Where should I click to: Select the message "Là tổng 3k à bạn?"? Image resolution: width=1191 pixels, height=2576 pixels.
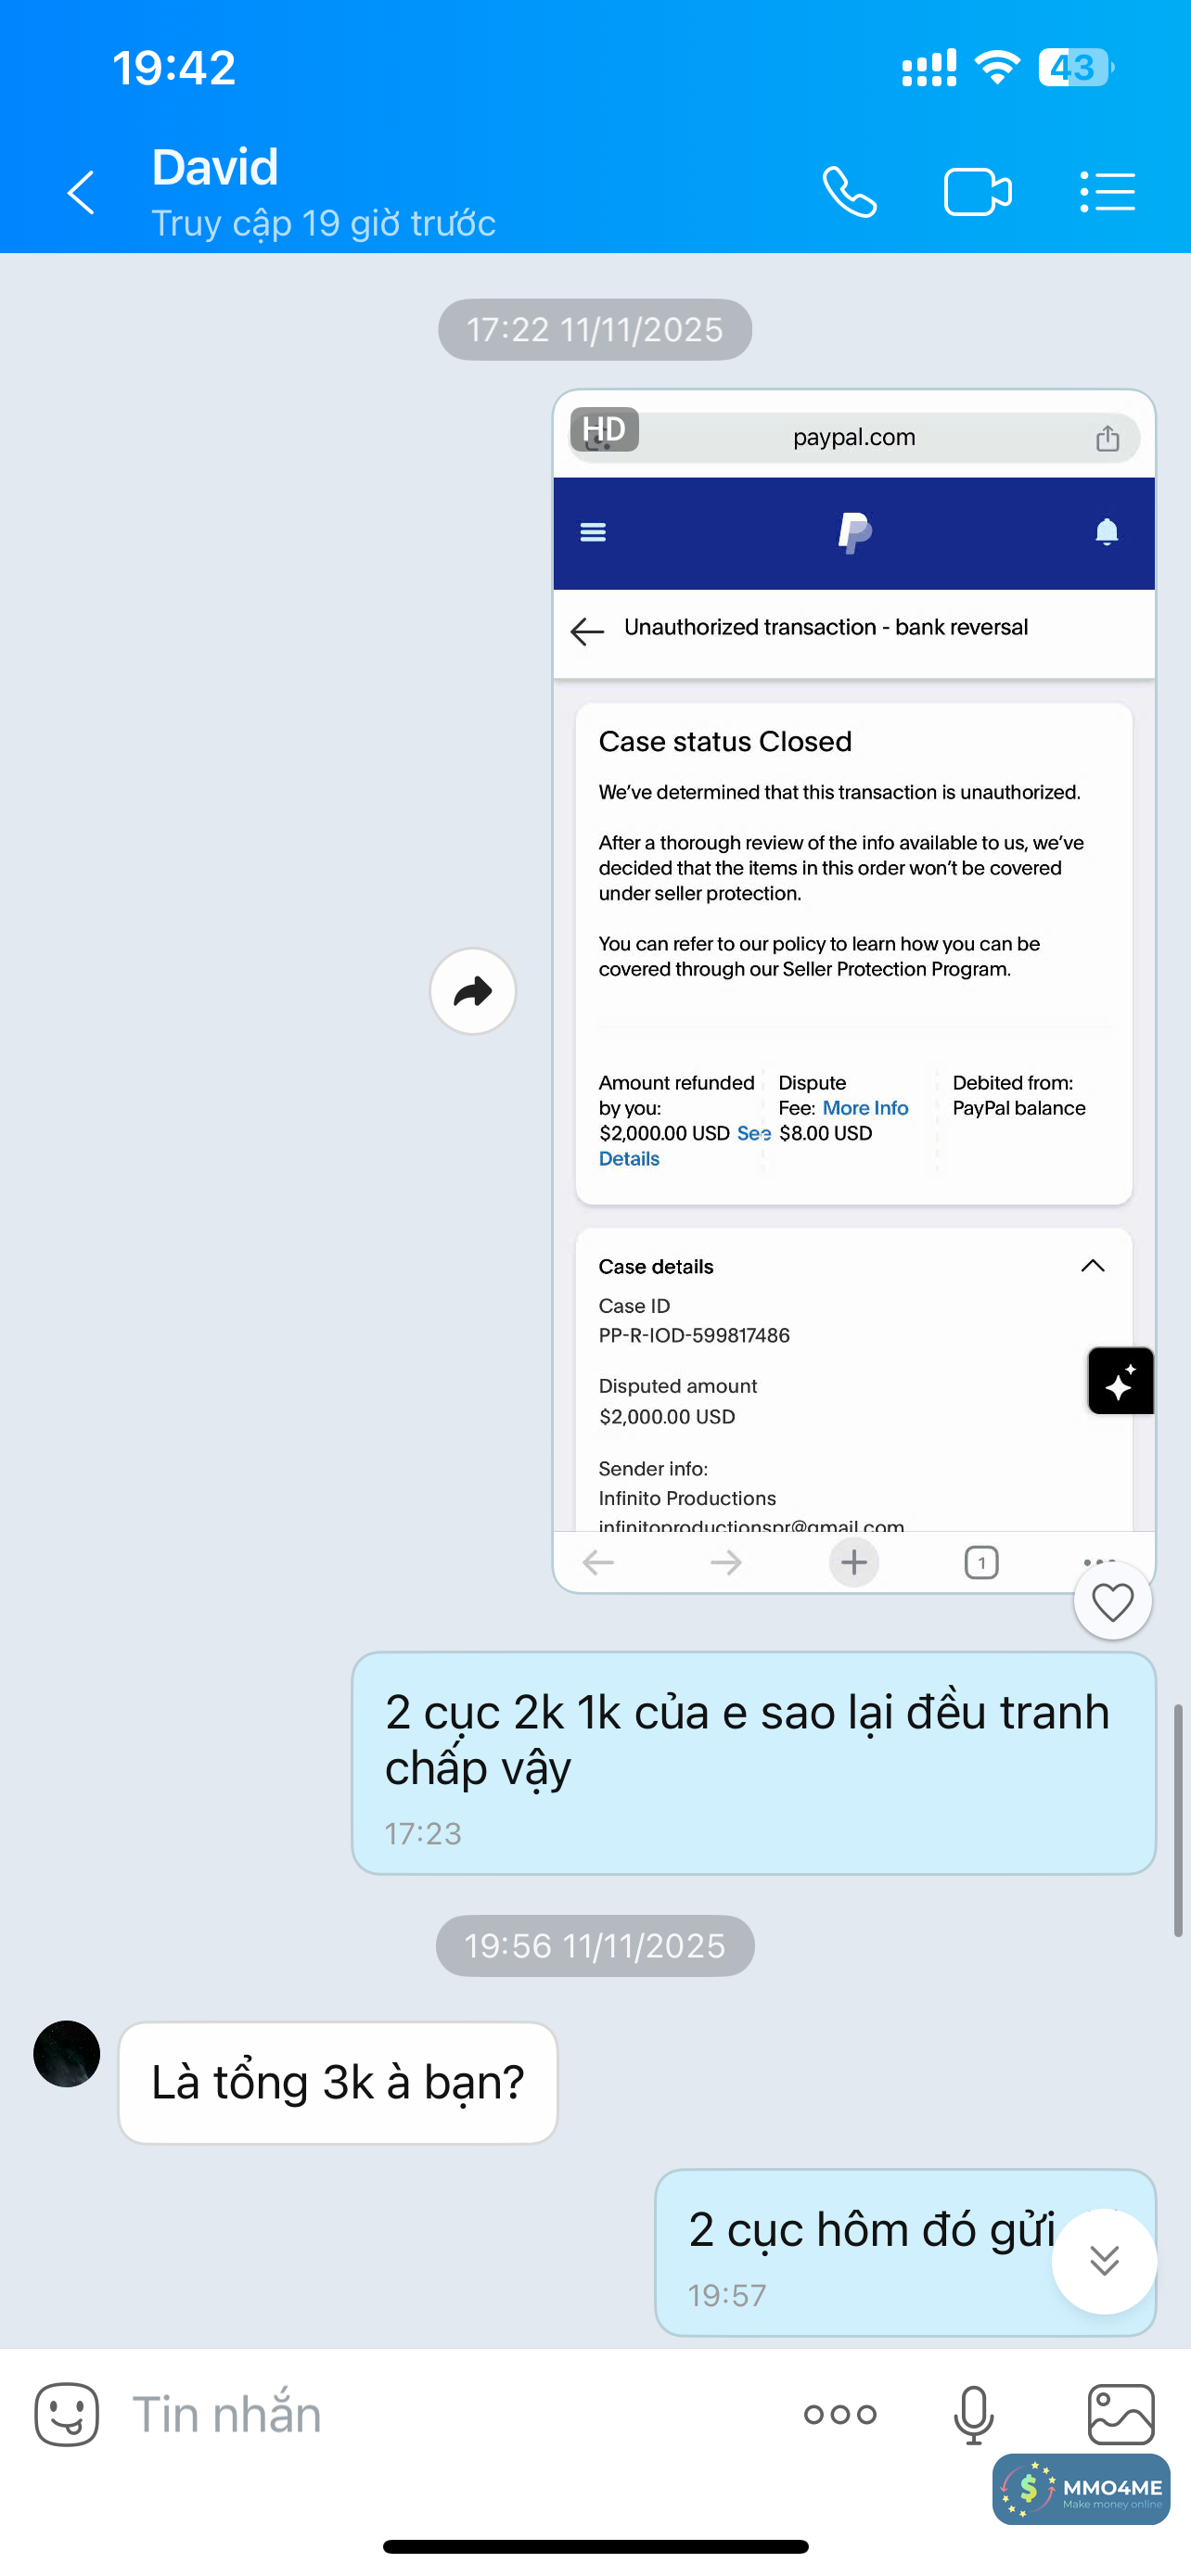pyautogui.click(x=338, y=2083)
